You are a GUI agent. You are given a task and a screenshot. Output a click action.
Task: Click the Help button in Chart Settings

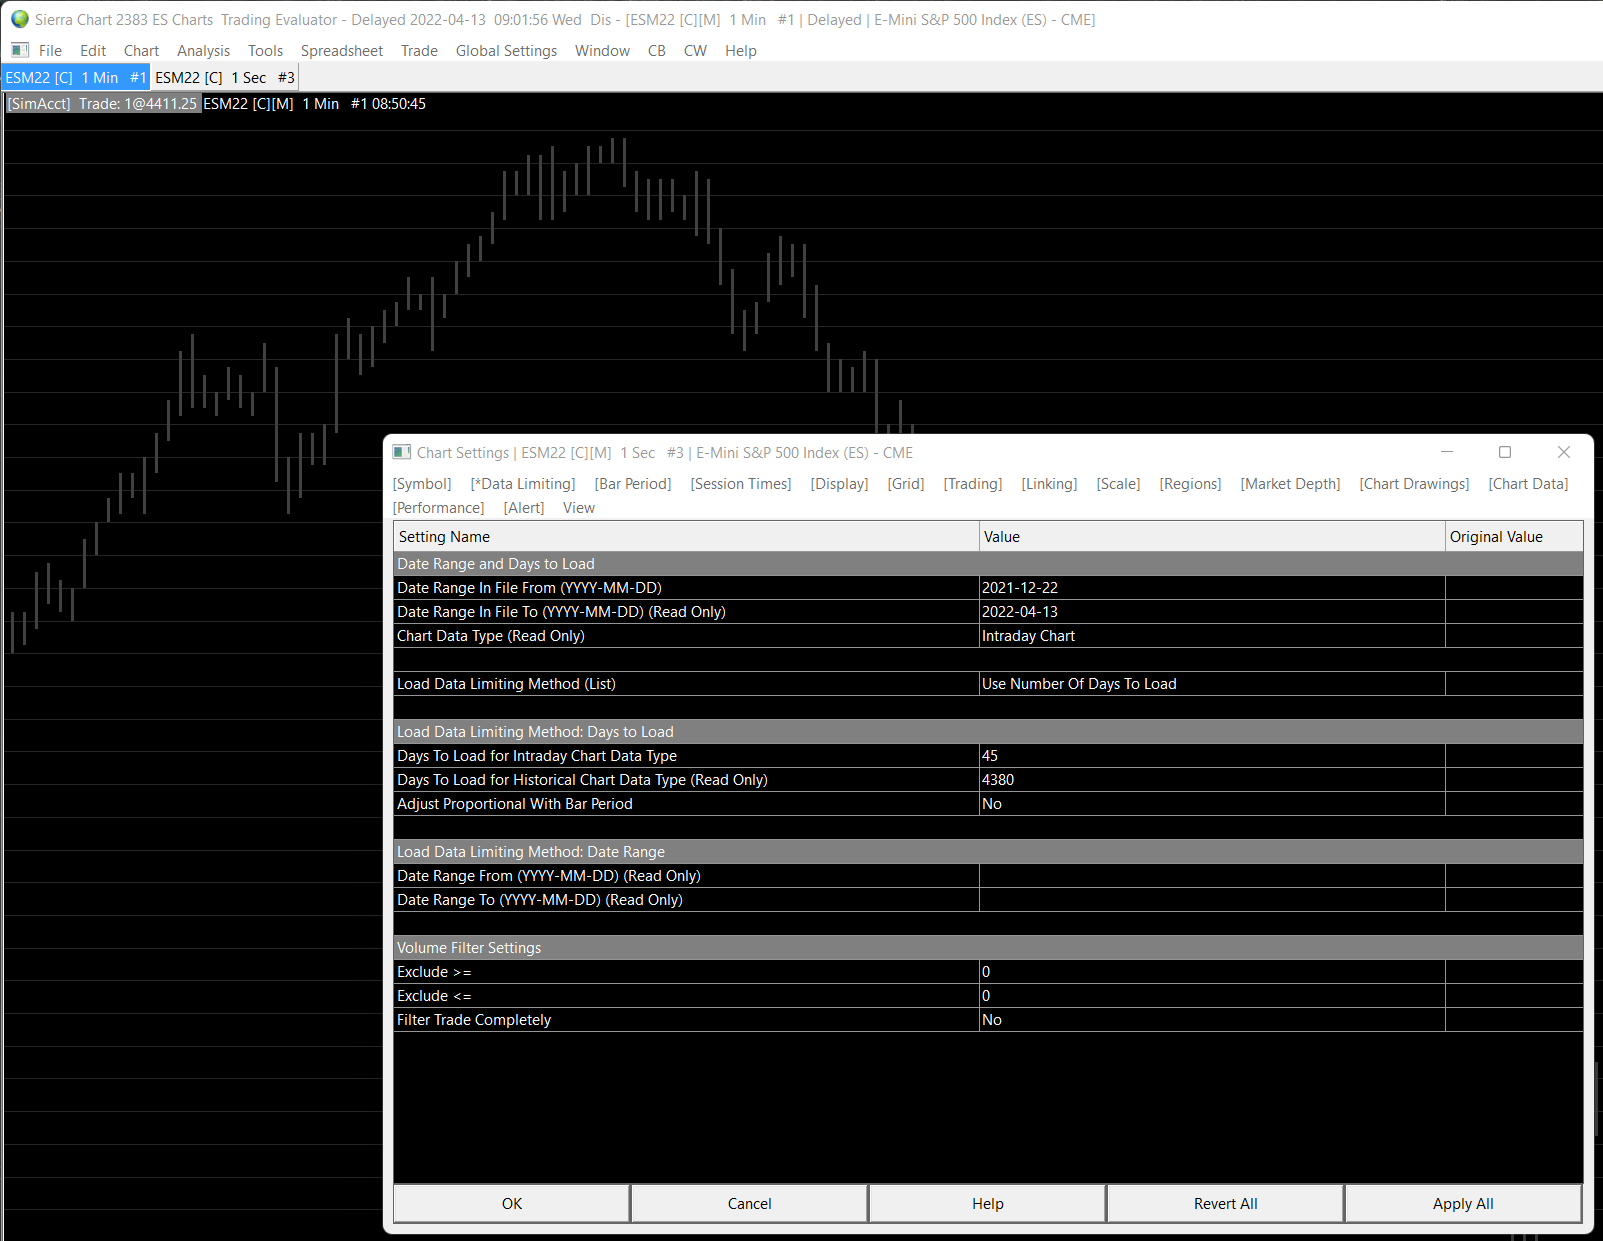point(988,1204)
